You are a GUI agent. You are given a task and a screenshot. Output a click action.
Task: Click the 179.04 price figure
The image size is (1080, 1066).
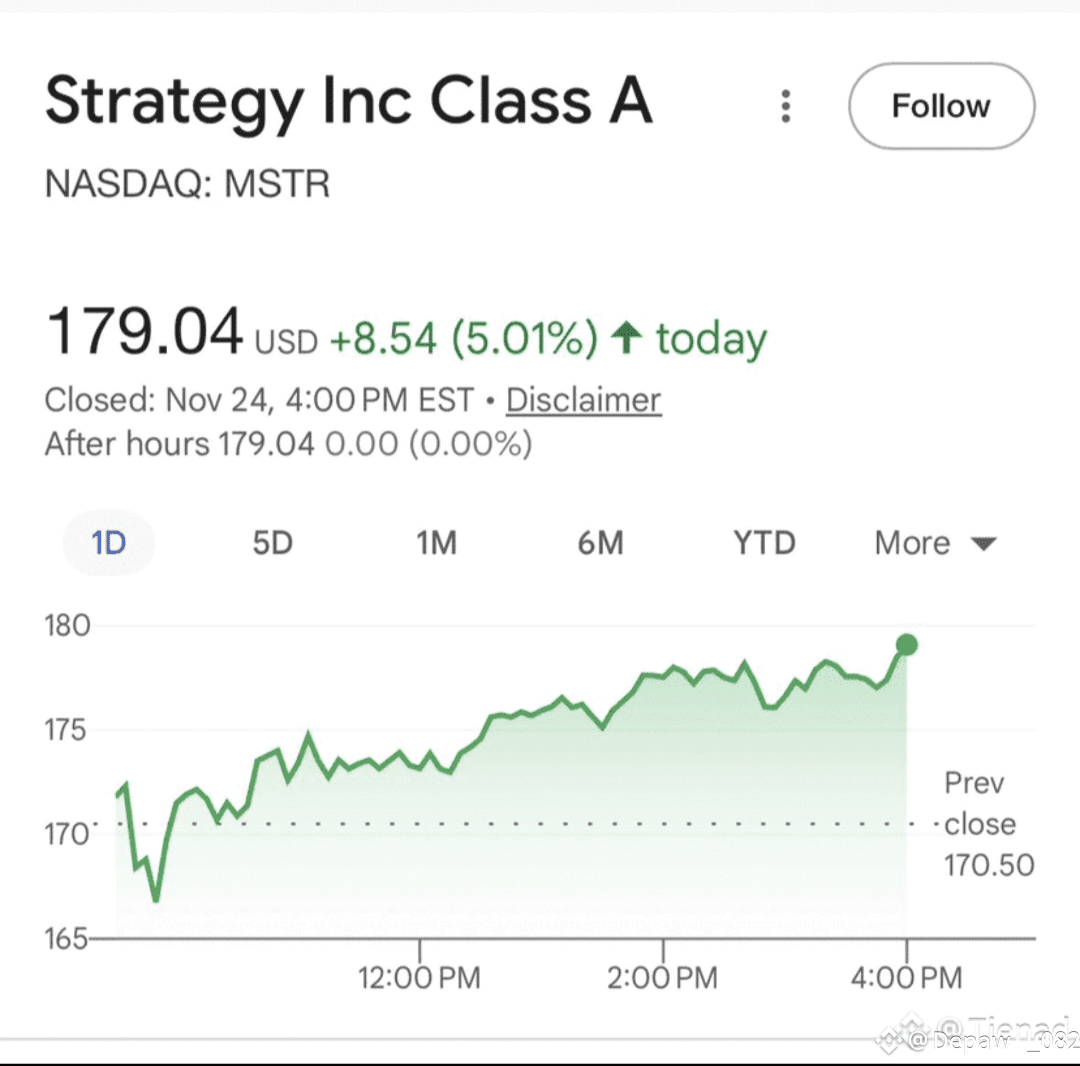[144, 332]
